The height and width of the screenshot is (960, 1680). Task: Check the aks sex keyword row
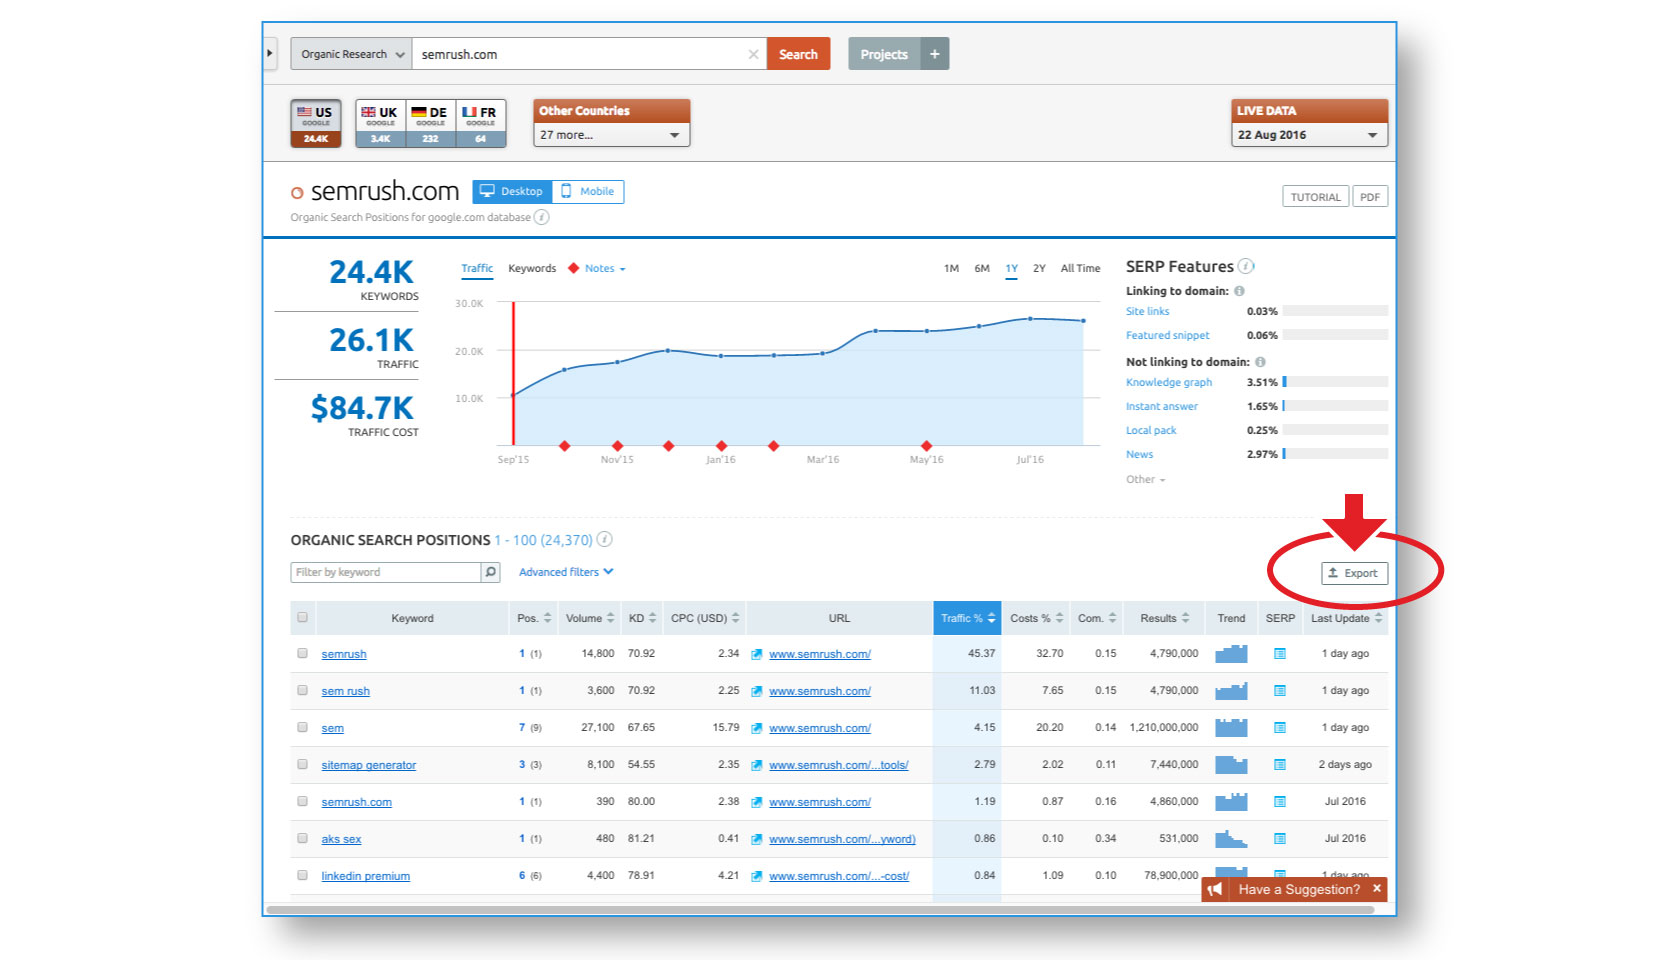pyautogui.click(x=302, y=838)
